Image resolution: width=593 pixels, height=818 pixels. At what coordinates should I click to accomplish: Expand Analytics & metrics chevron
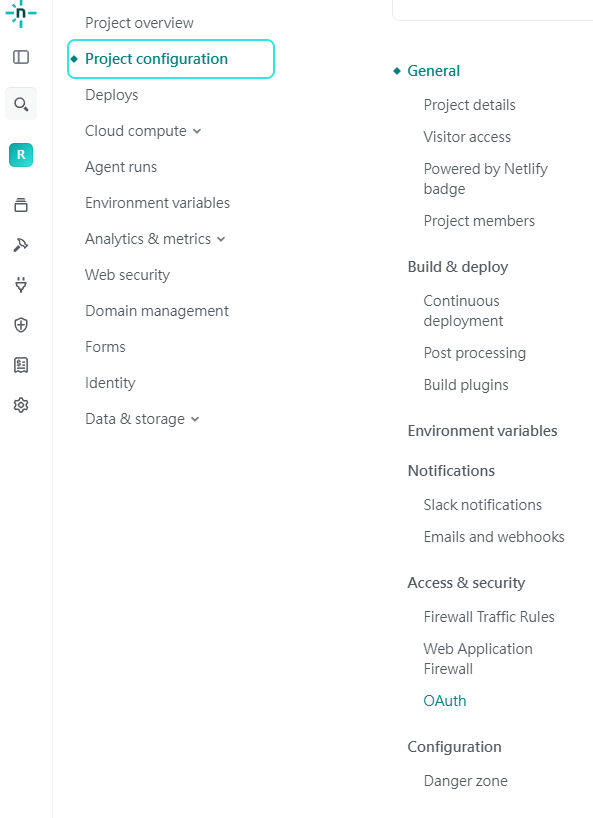click(221, 239)
